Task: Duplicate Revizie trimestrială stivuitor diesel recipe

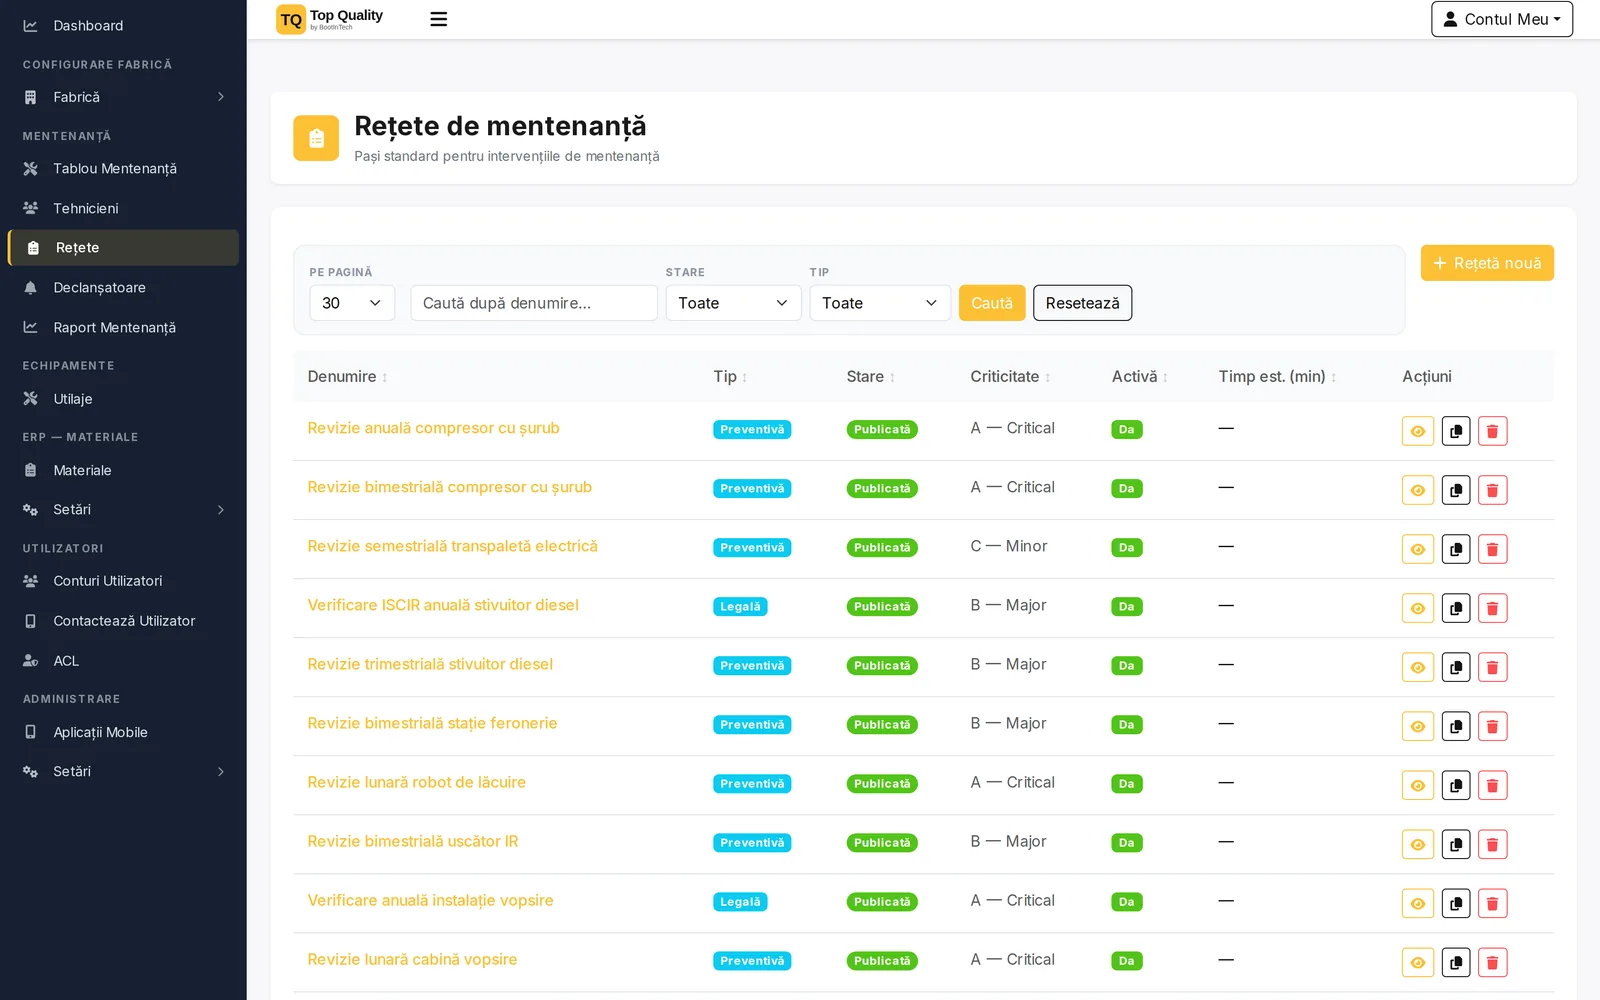Action: click(x=1456, y=667)
